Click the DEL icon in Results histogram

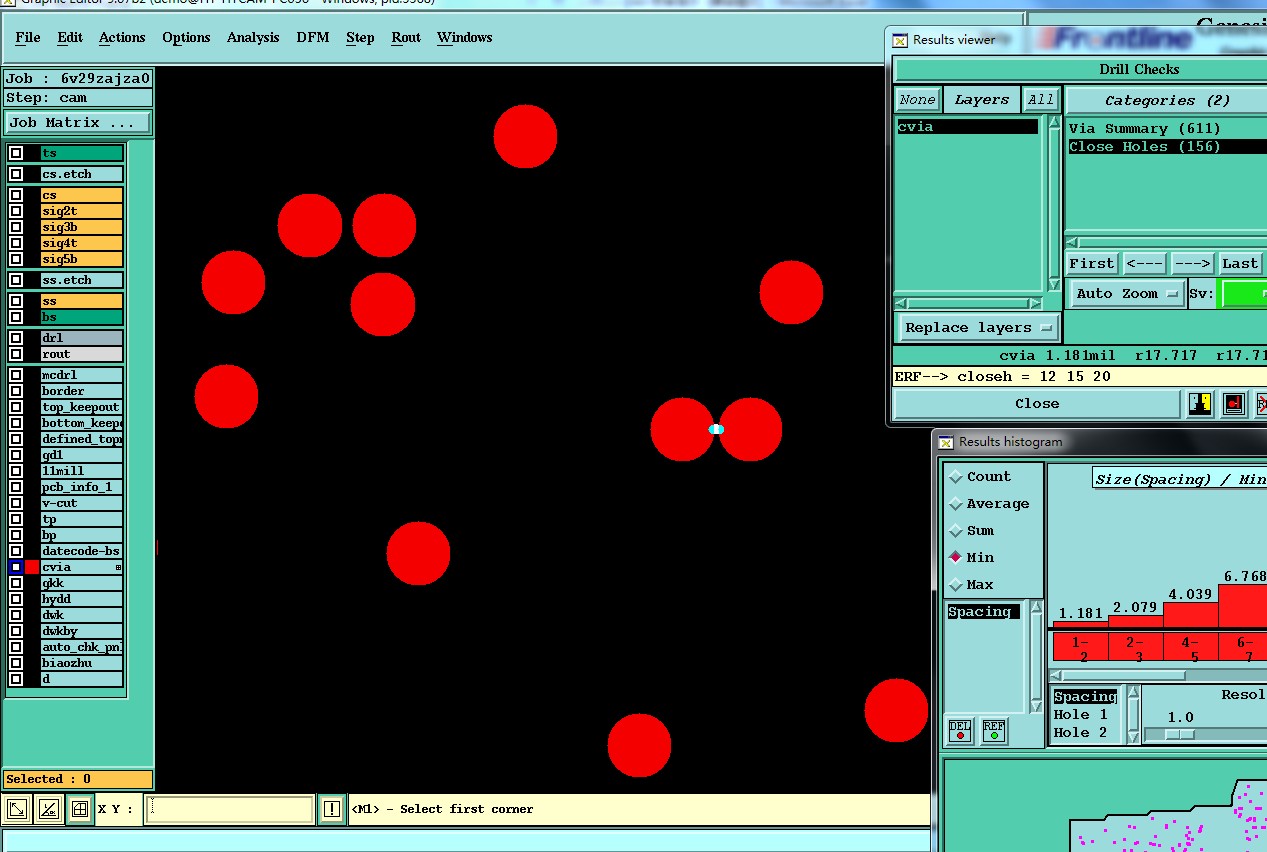tap(960, 731)
